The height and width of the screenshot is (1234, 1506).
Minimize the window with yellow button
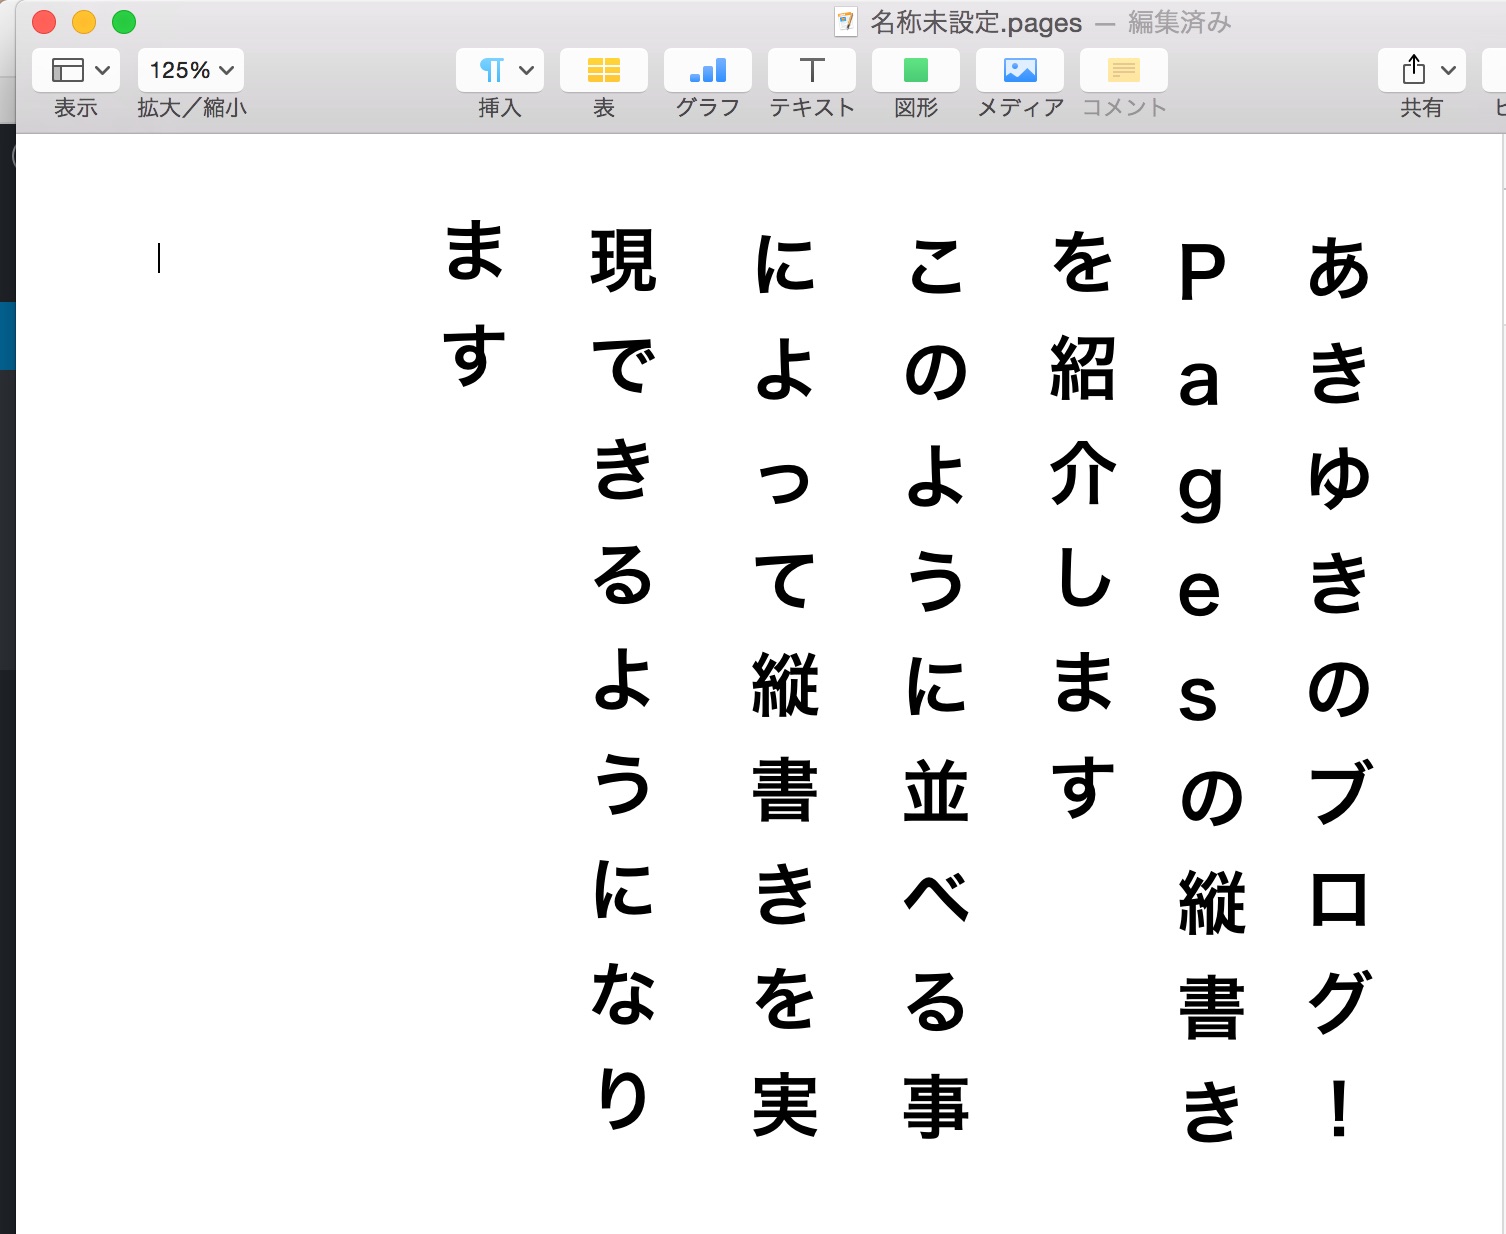pos(84,22)
